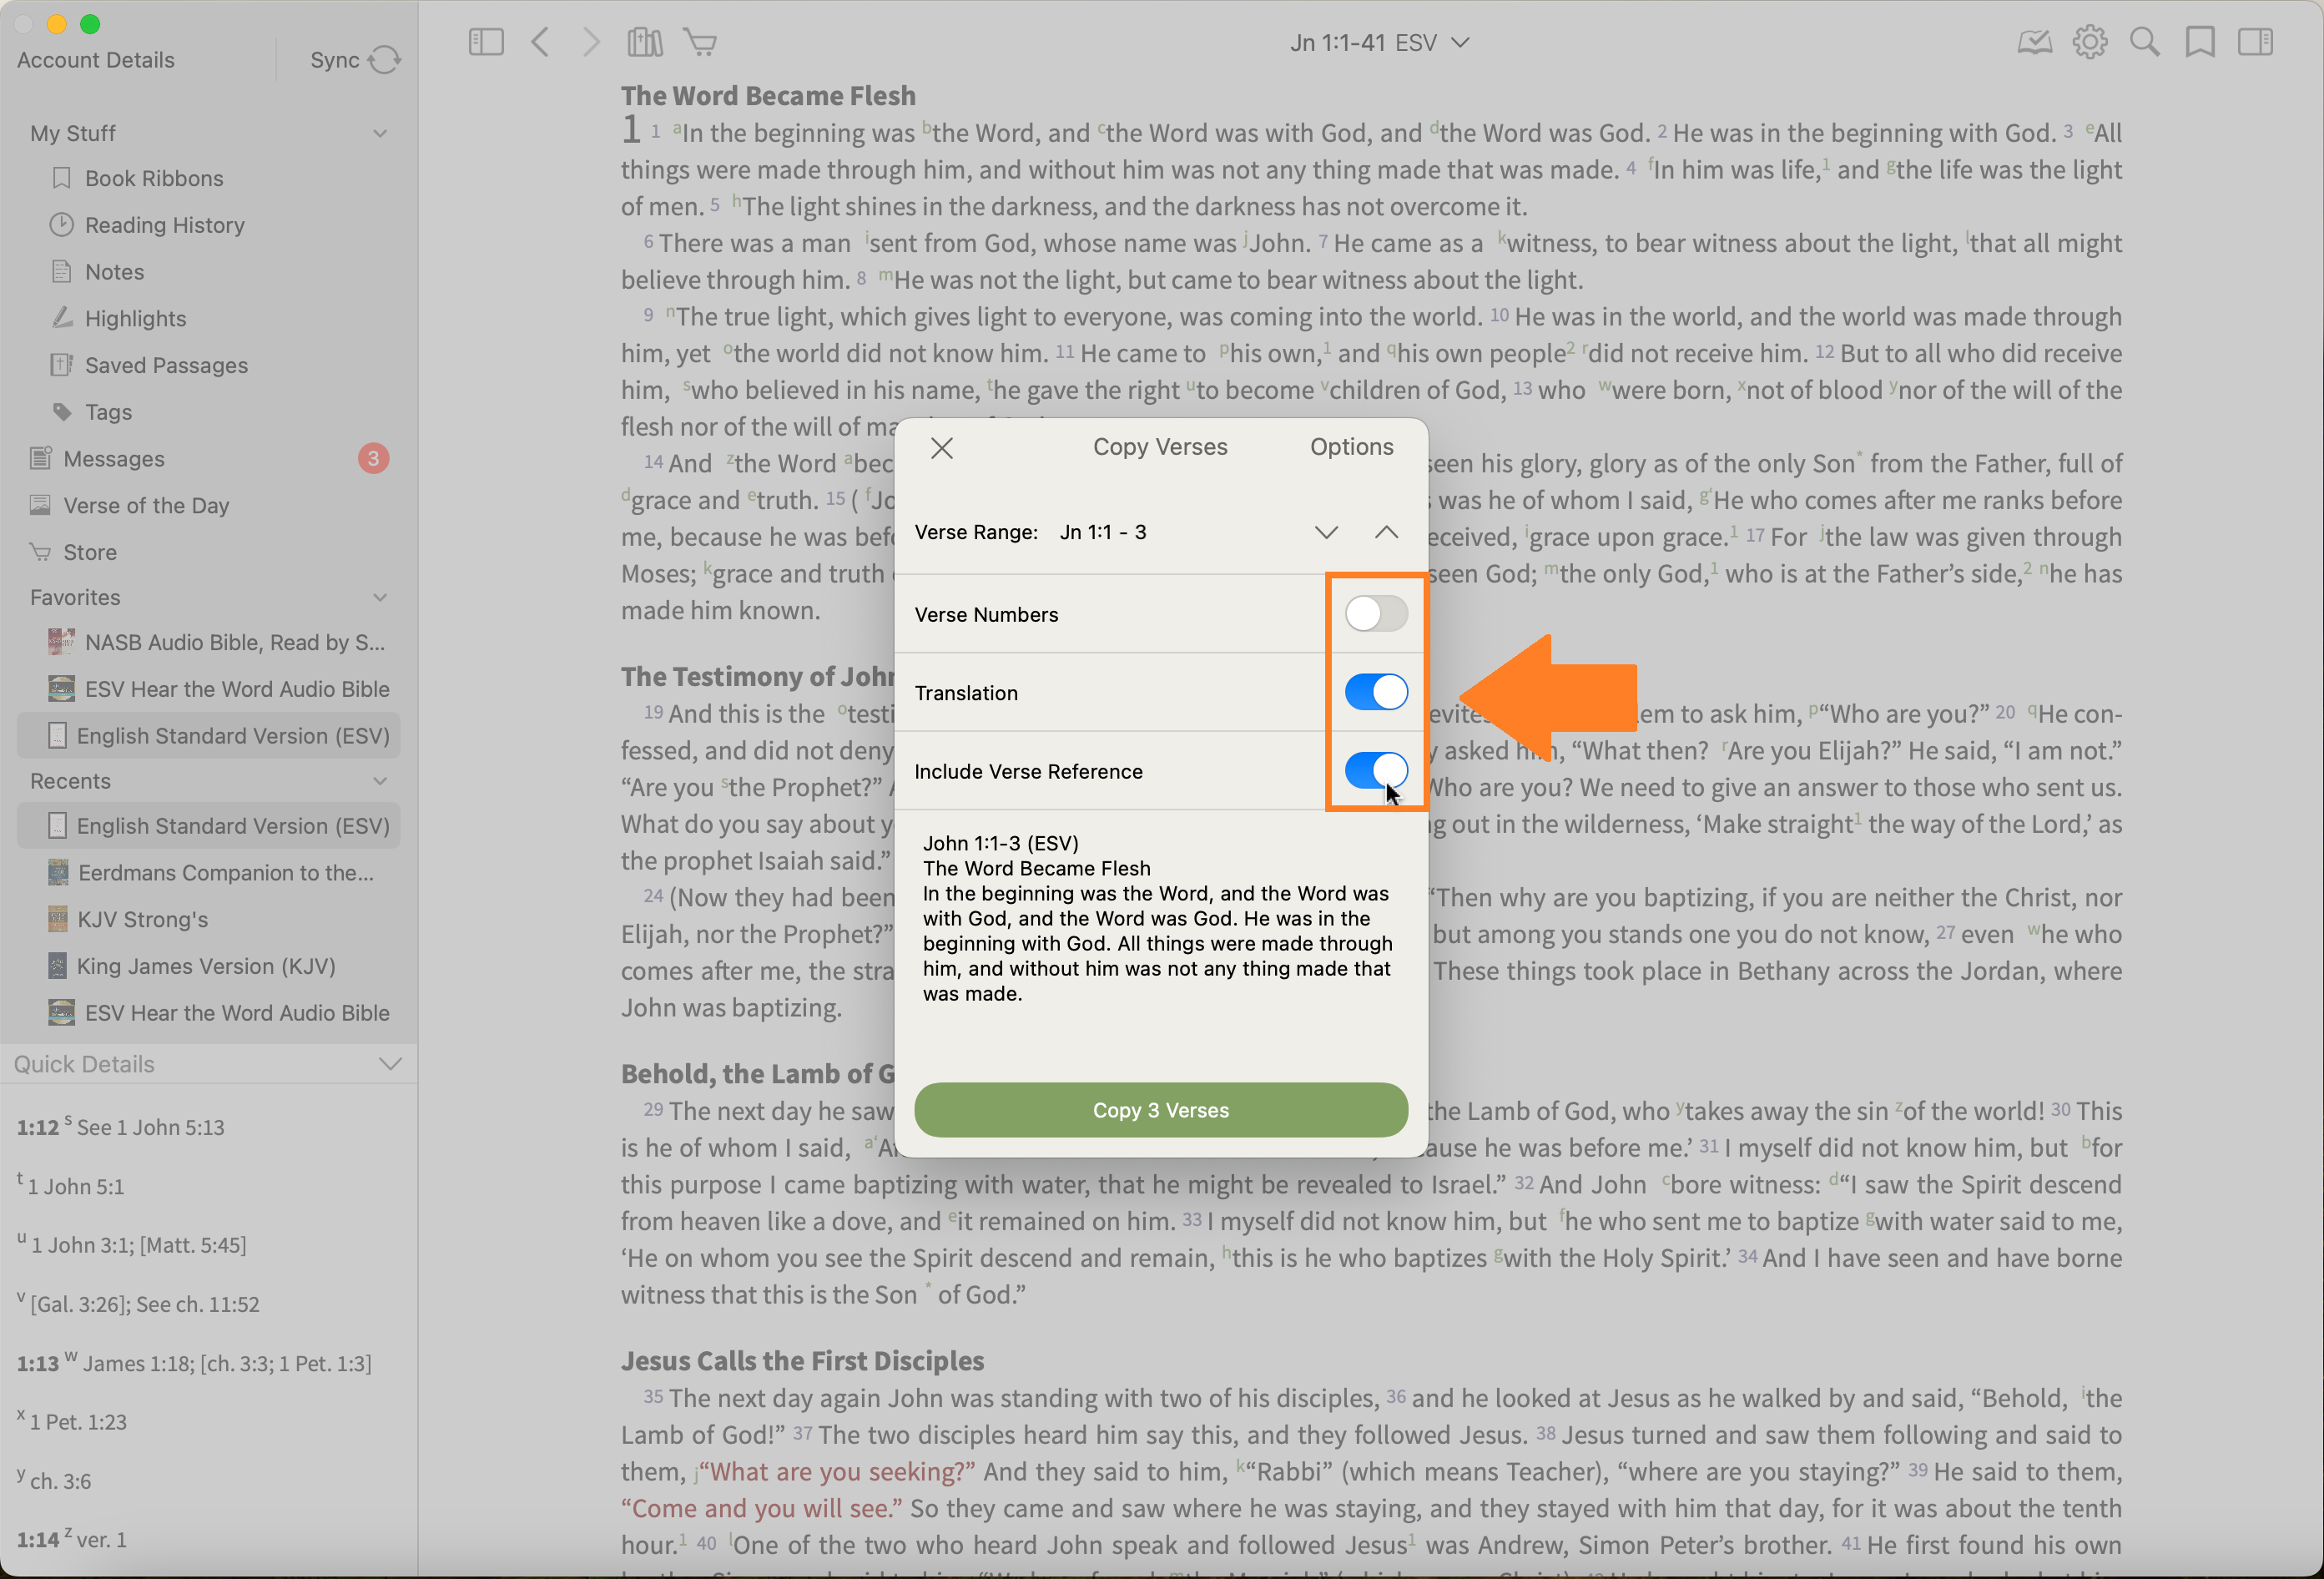Screen dimensions: 2324x1579
Task: Enable the Verse Numbers toggle
Action: [1376, 614]
